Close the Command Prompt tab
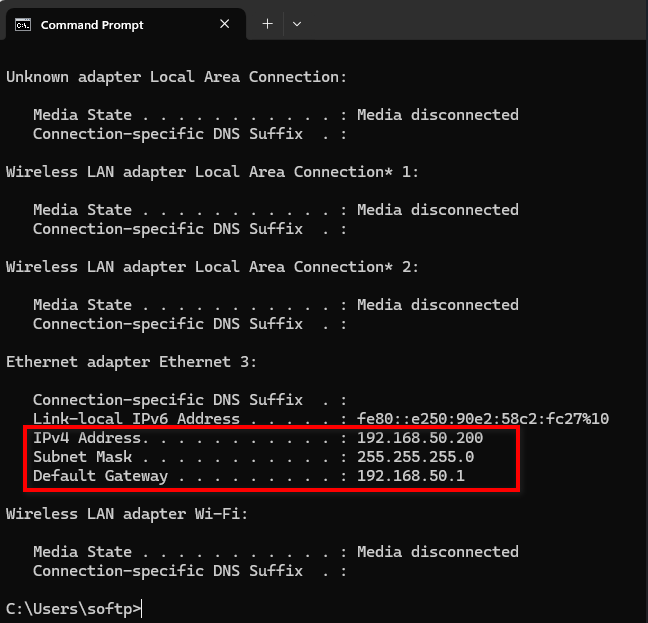Viewport: 648px width, 623px height. coord(225,24)
